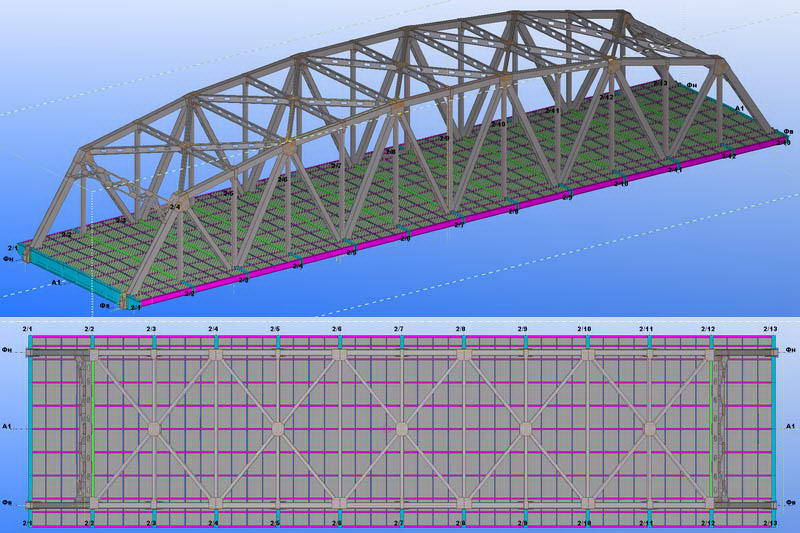800x533 pixels.
Task: Click grid label 2/7 atop plan view
Action: (398, 329)
